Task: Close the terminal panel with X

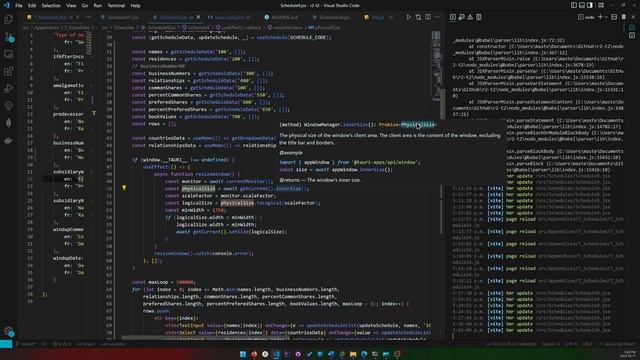Action: point(633,17)
